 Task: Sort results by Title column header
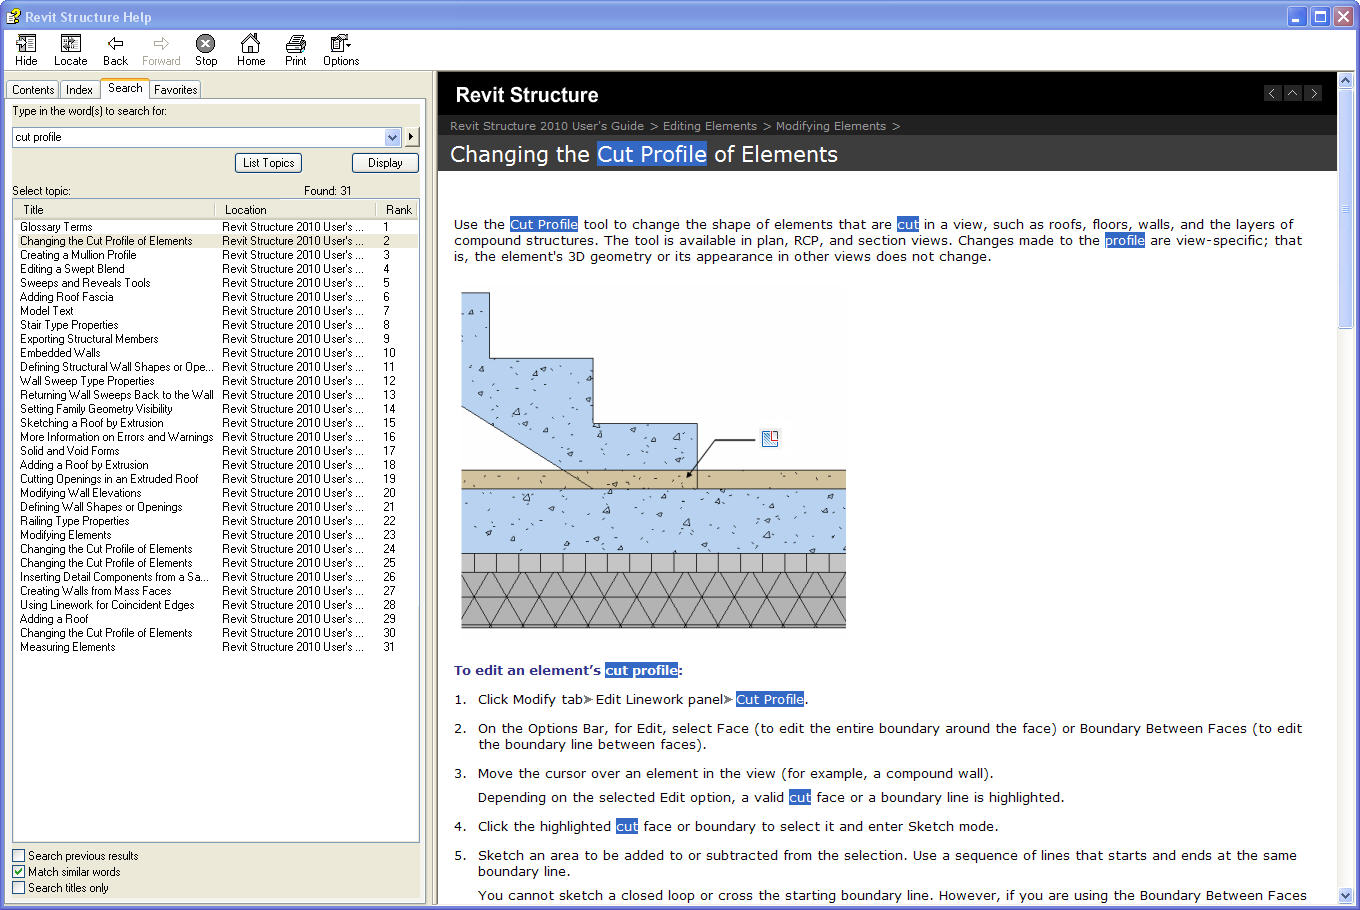click(115, 210)
